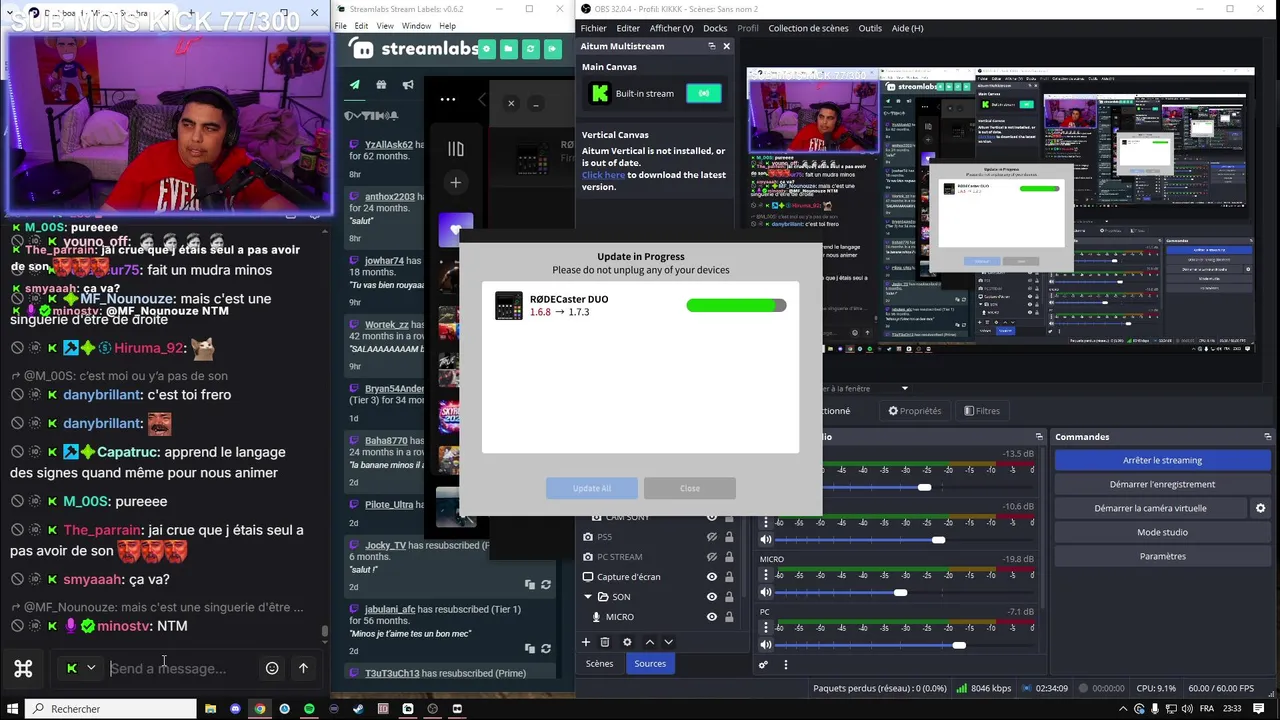Mute the PC audio channel speaker
This screenshot has width=1280, height=720.
(x=766, y=645)
